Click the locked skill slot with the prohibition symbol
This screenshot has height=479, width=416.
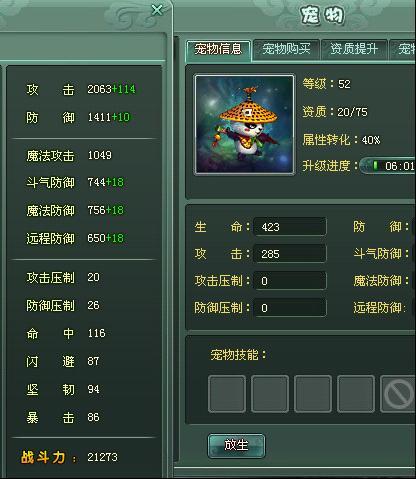[398, 394]
